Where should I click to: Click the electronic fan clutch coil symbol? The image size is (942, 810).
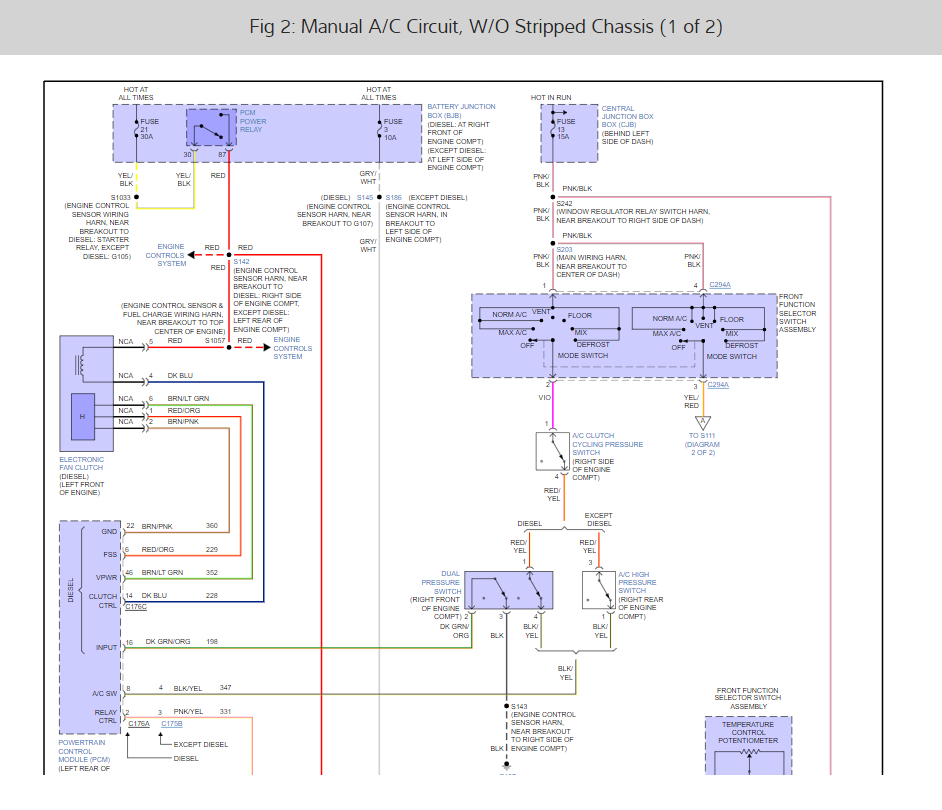point(79,366)
